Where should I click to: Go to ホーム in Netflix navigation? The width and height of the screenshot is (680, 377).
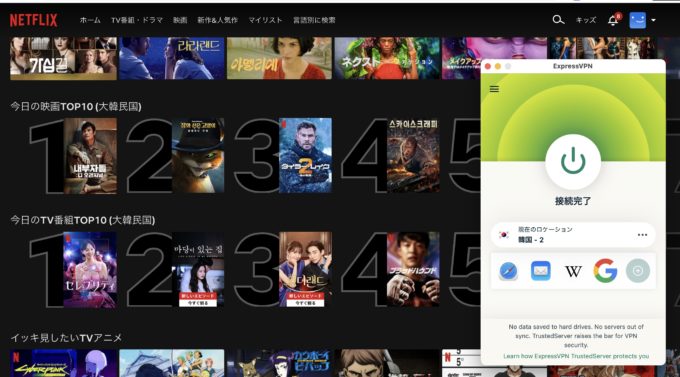click(x=90, y=20)
